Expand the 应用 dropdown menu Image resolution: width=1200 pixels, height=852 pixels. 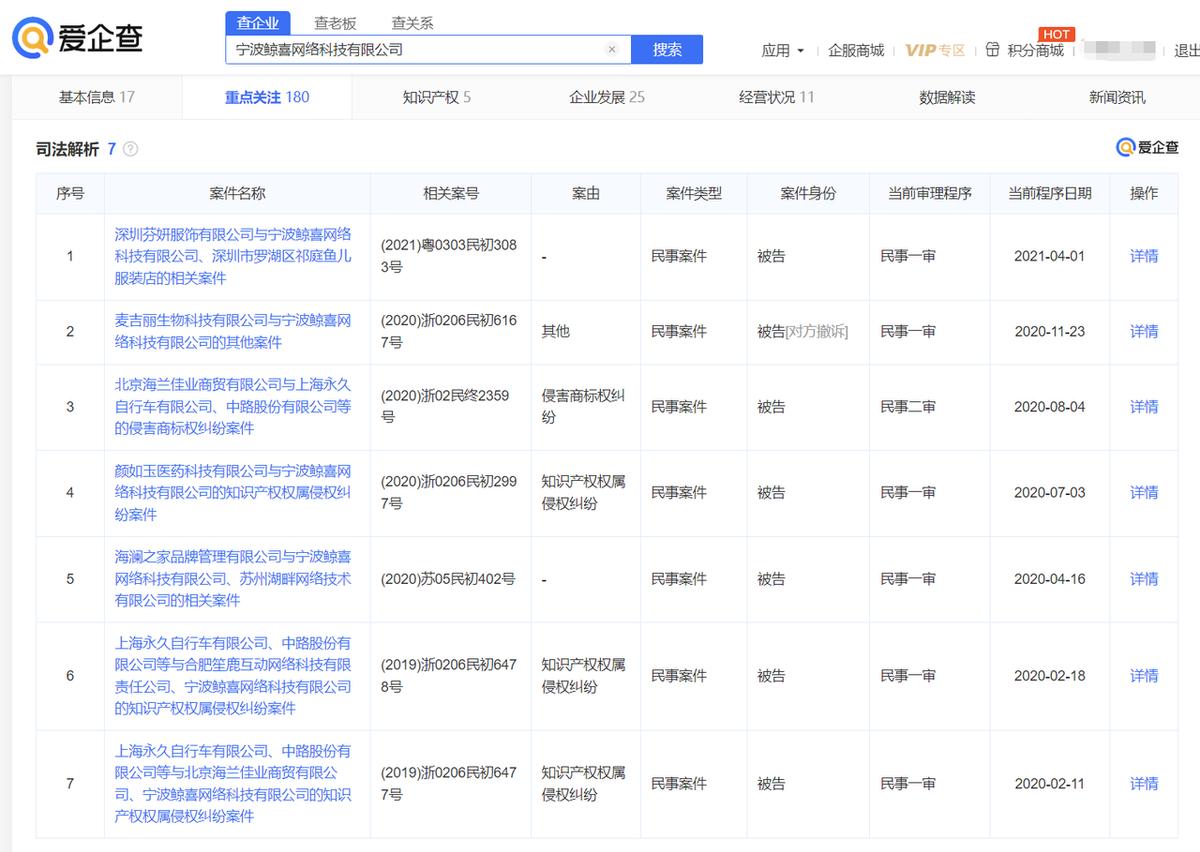pyautogui.click(x=783, y=48)
